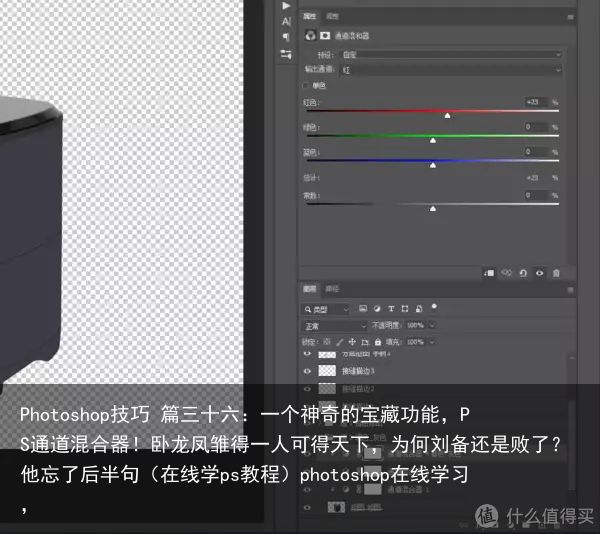Filter layers by shape layers
The height and width of the screenshot is (534, 600).
(x=405, y=308)
